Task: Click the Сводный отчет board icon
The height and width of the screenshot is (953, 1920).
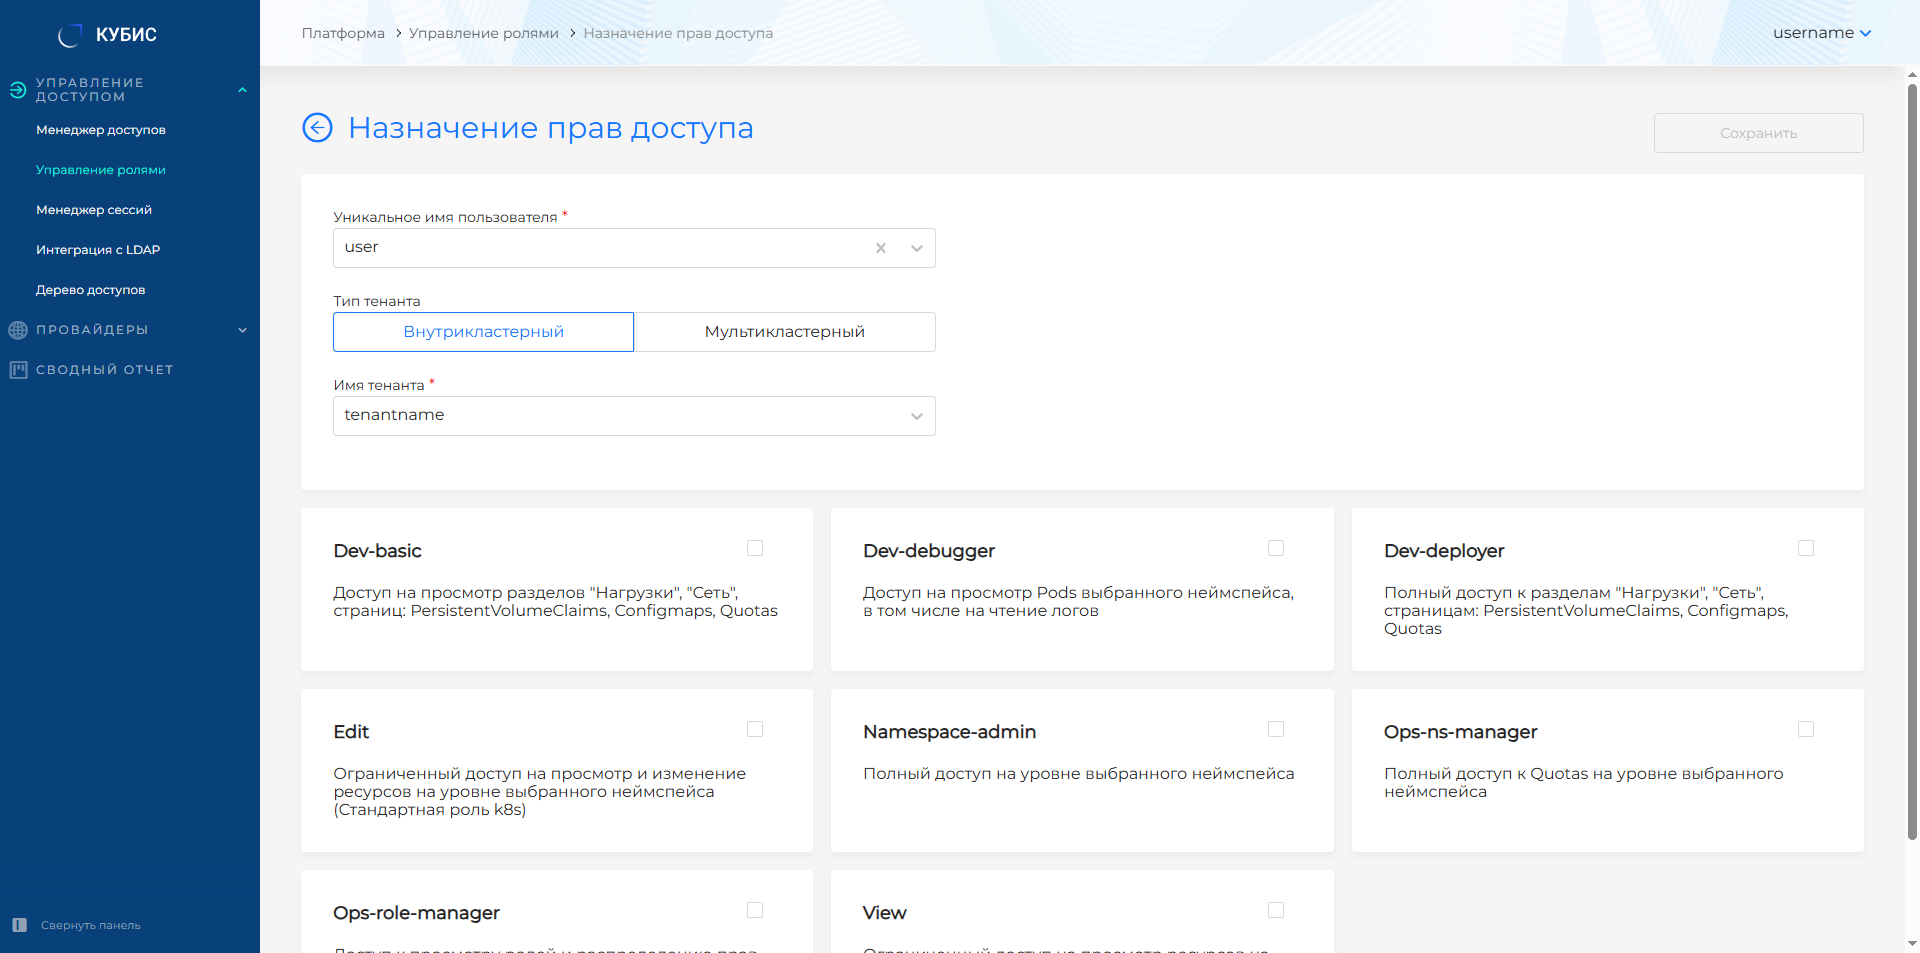Action: coord(17,370)
